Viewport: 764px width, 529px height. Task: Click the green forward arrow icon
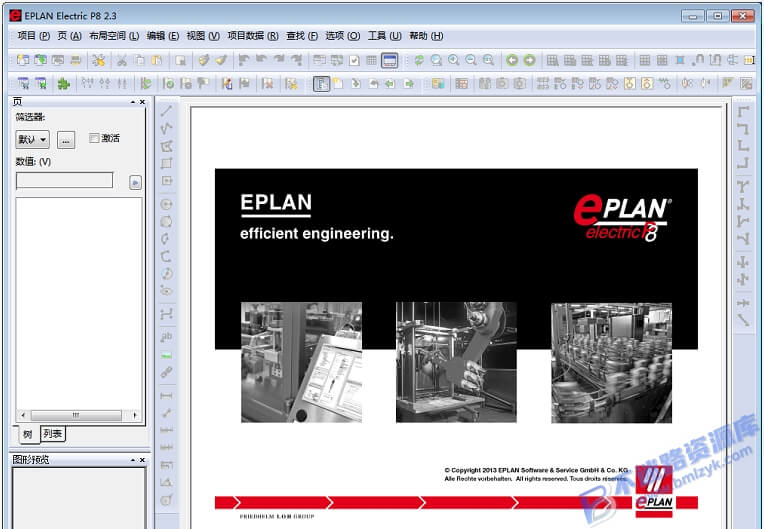(x=529, y=60)
